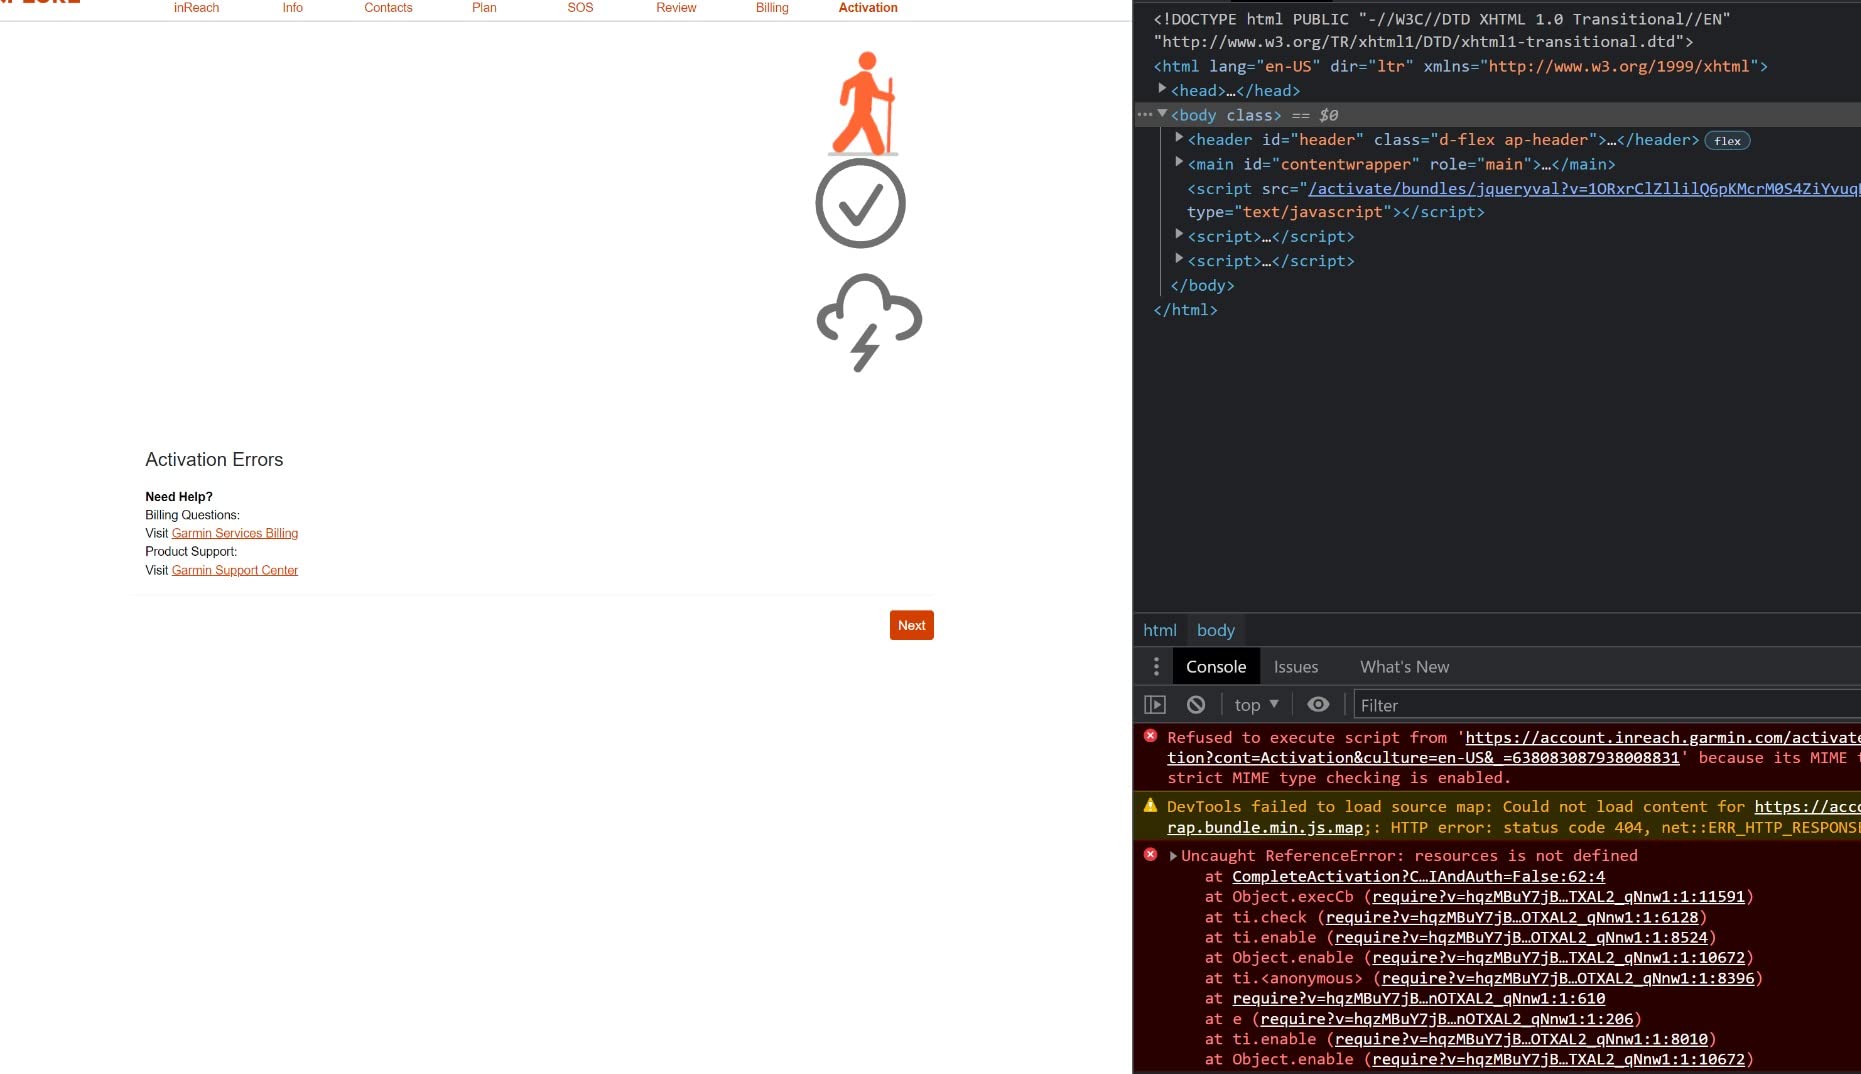Switch to the SOS tab
This screenshot has width=1861, height=1074.
580,8
